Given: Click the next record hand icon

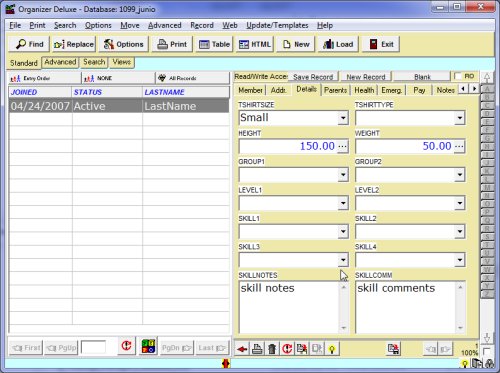Looking at the screenshot, I should point(445,349).
